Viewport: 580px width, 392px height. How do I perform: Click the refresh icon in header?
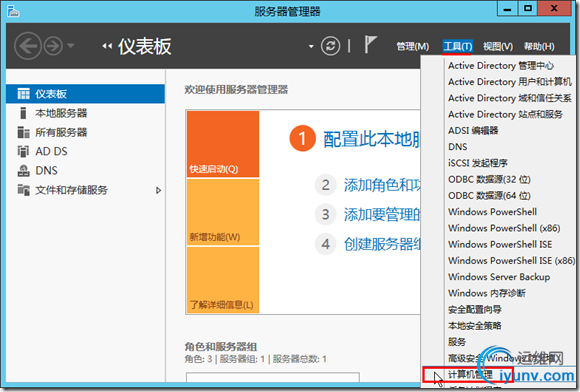click(330, 46)
